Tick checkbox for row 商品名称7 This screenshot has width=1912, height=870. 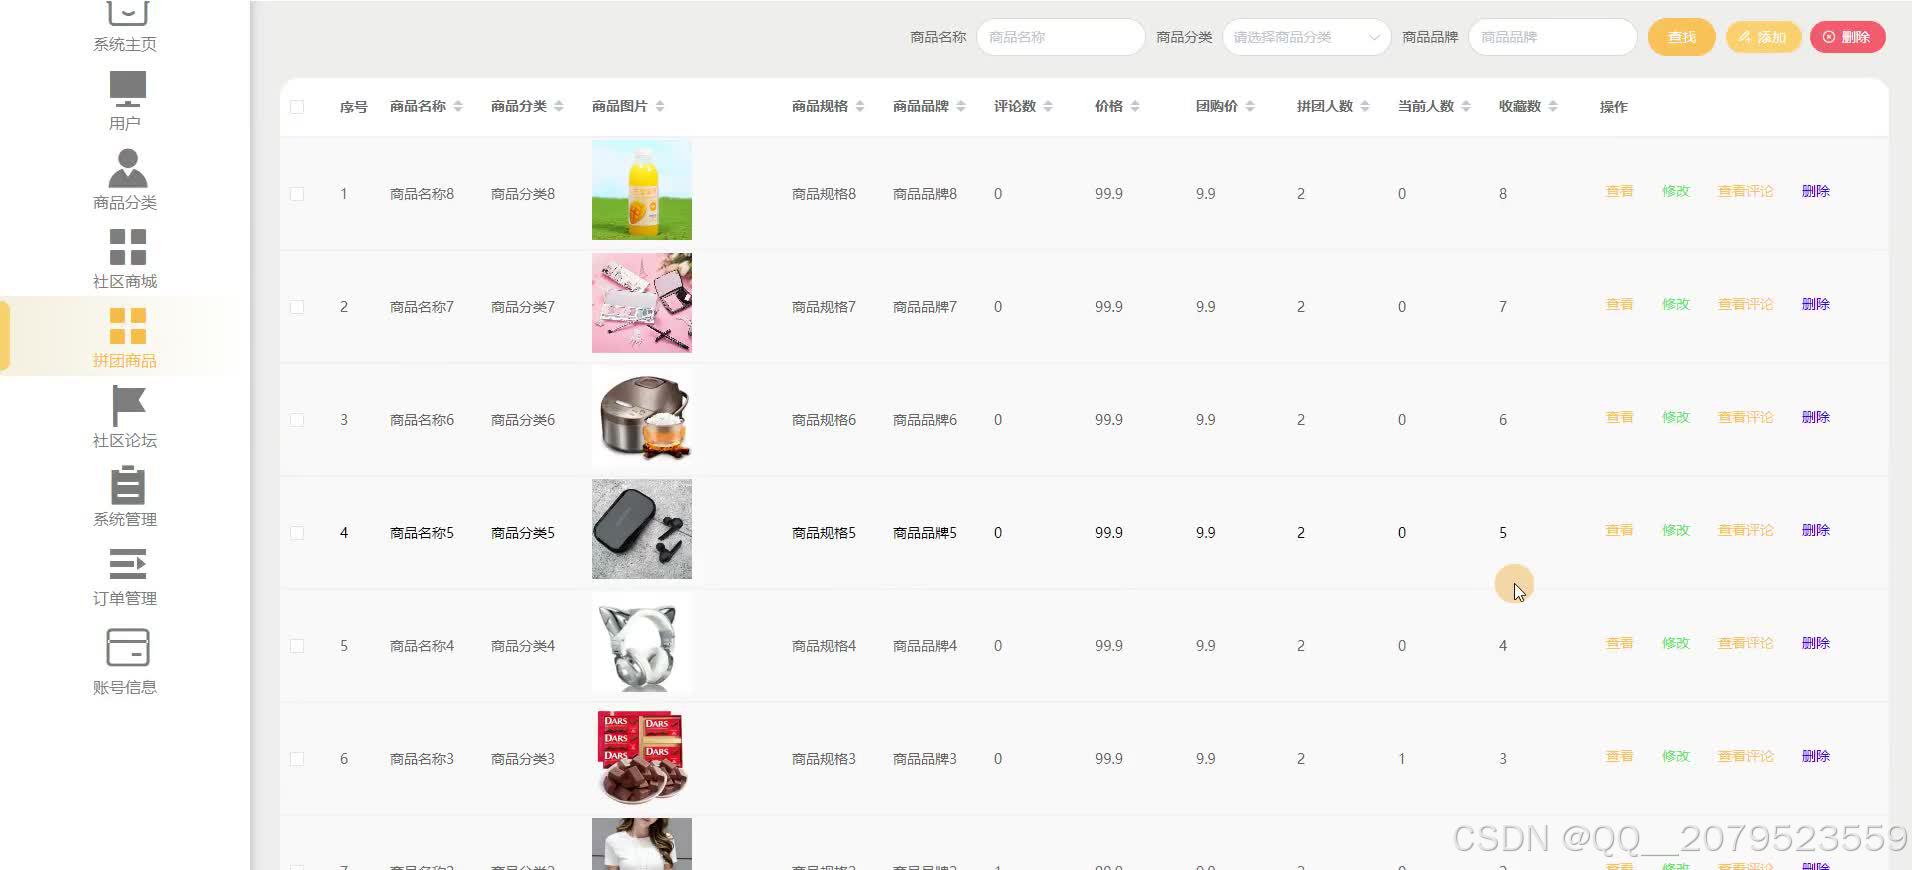(x=297, y=307)
